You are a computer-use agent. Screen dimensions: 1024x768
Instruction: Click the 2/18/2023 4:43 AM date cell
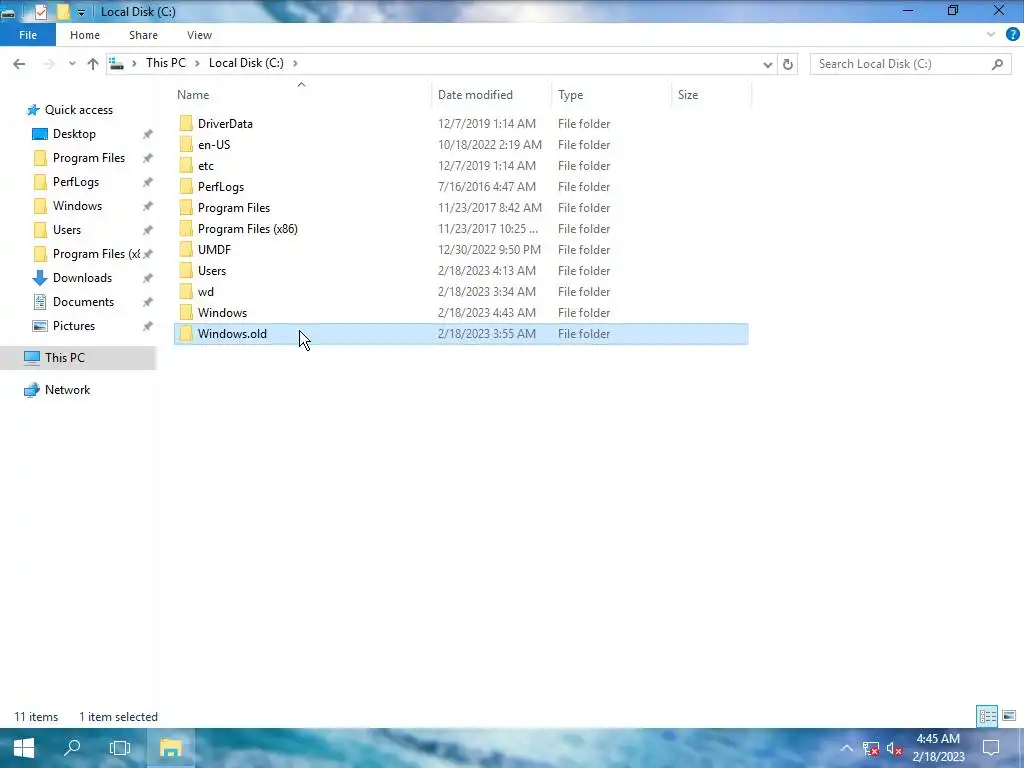[487, 313]
